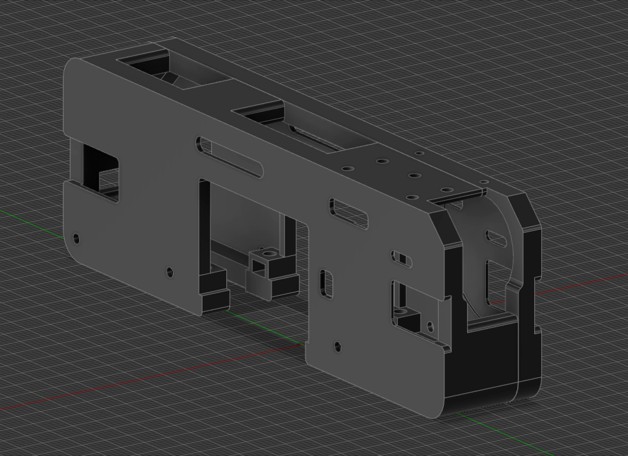Image resolution: width=628 pixels, height=456 pixels.
Task: Select the rectangular window at the plate's left end
Action: 101,173
